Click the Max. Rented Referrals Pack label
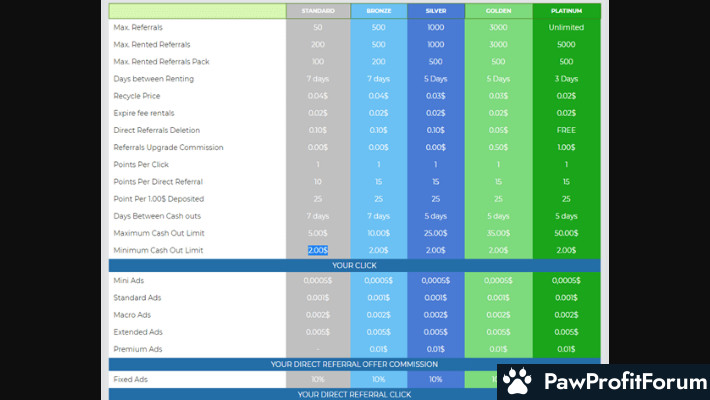 [161, 62]
